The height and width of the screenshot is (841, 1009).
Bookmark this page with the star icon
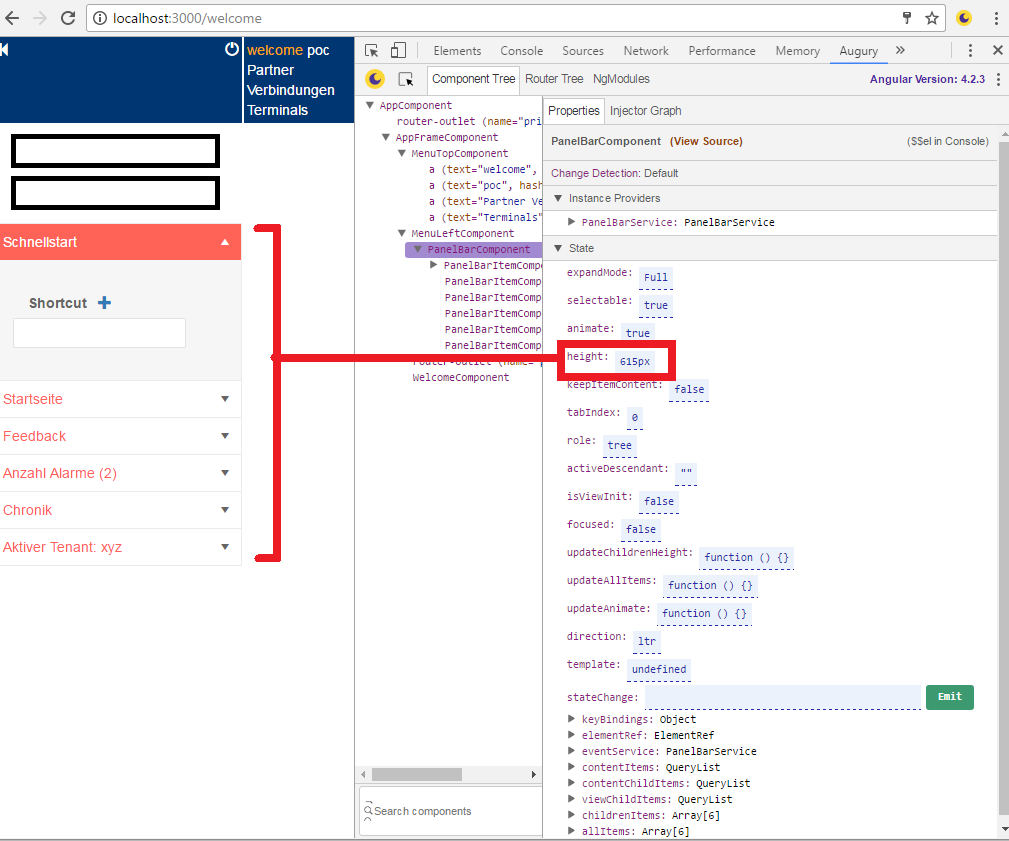coord(932,18)
